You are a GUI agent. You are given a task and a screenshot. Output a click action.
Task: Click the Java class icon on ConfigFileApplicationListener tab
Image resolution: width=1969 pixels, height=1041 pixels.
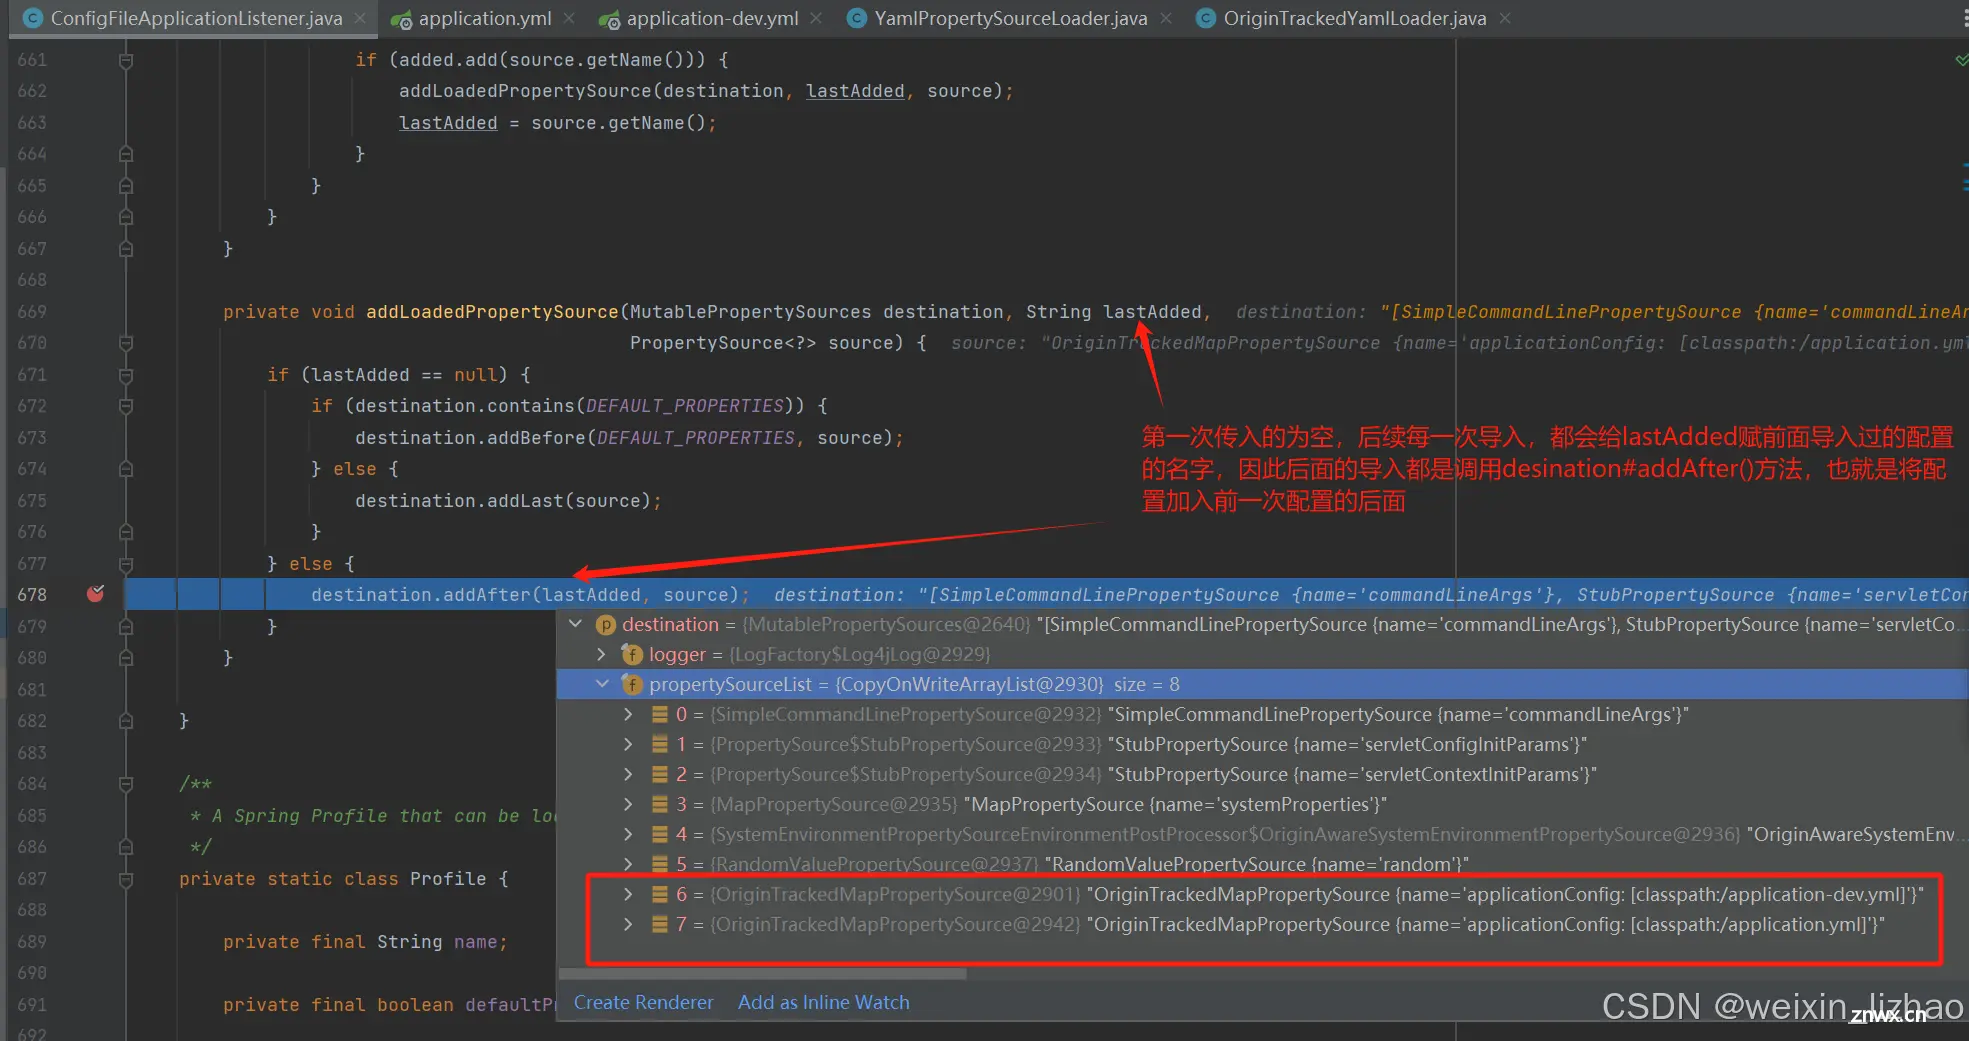tap(33, 18)
